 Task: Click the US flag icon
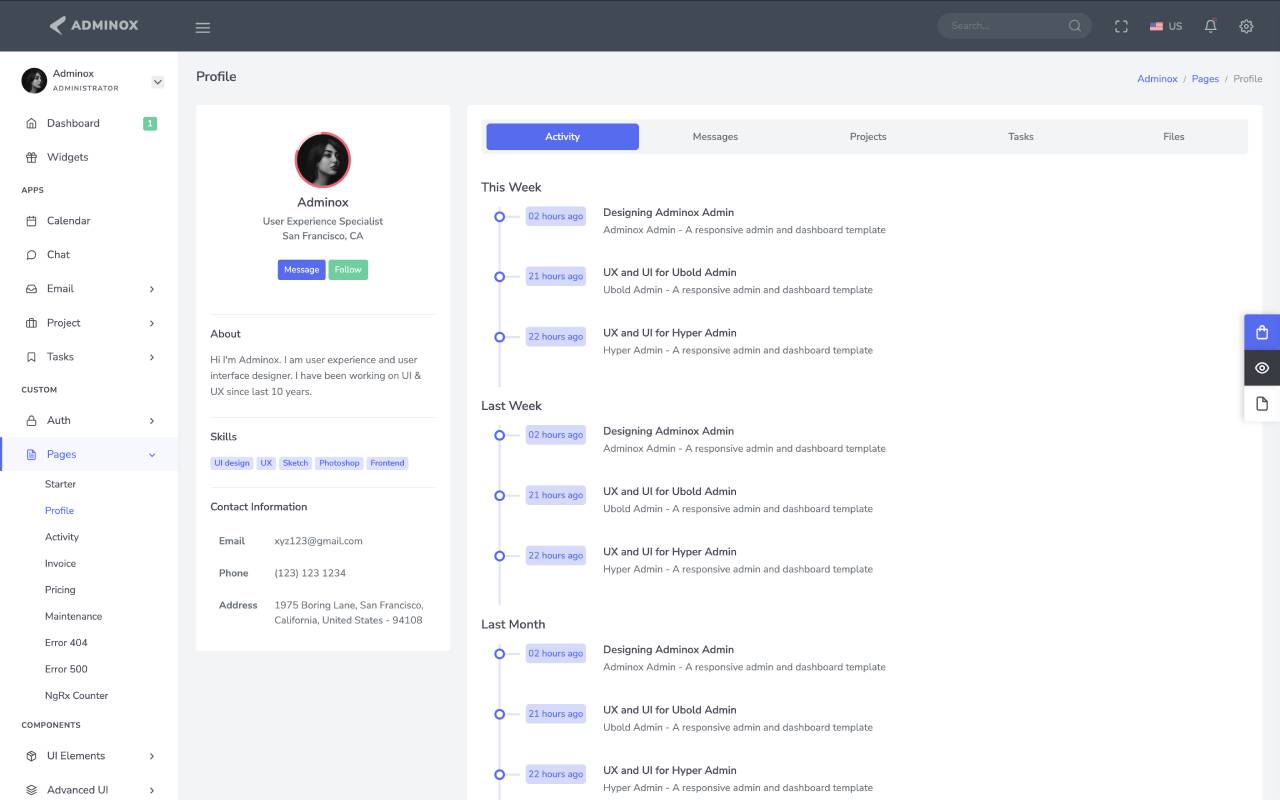click(1156, 27)
